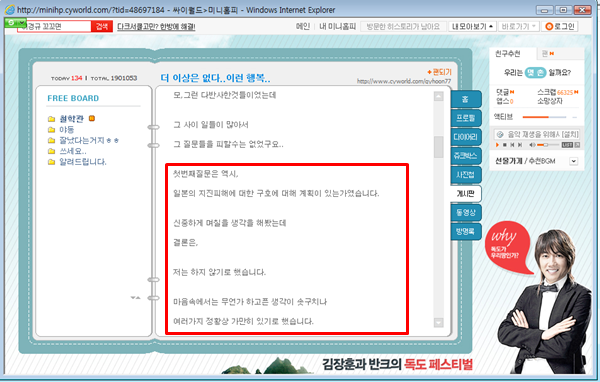Select the 게시판 tab
The image size is (600, 382).
466,194
